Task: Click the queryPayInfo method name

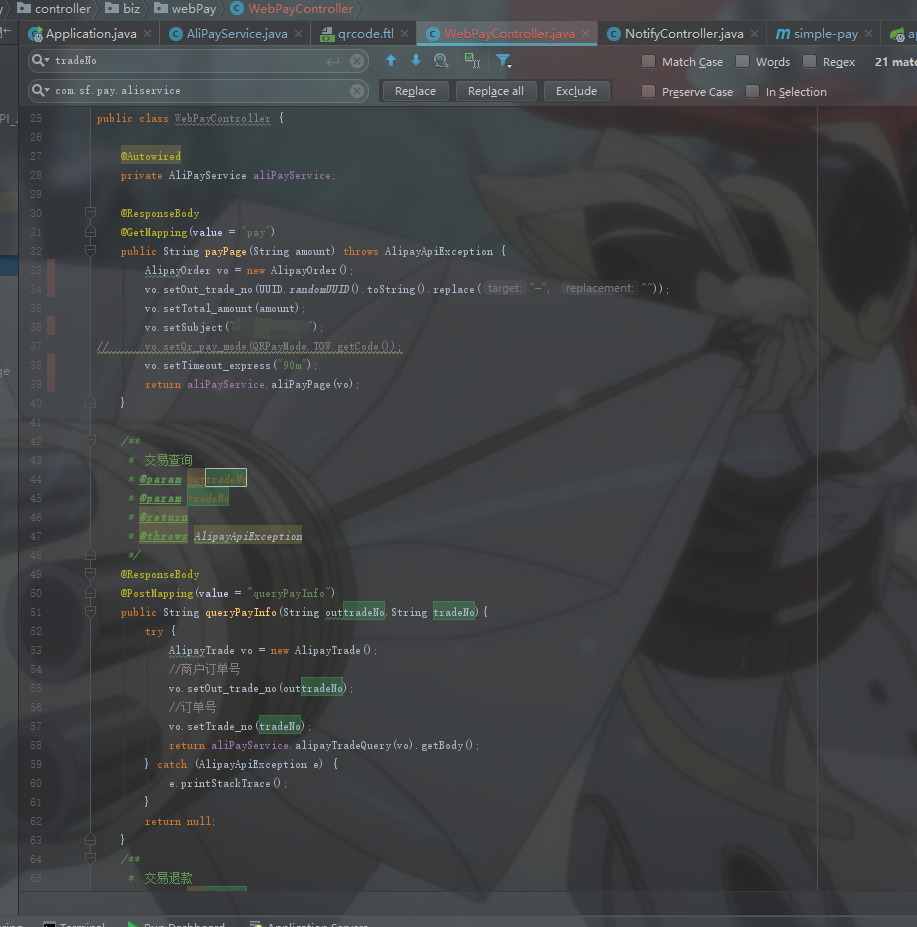Action: coord(241,612)
